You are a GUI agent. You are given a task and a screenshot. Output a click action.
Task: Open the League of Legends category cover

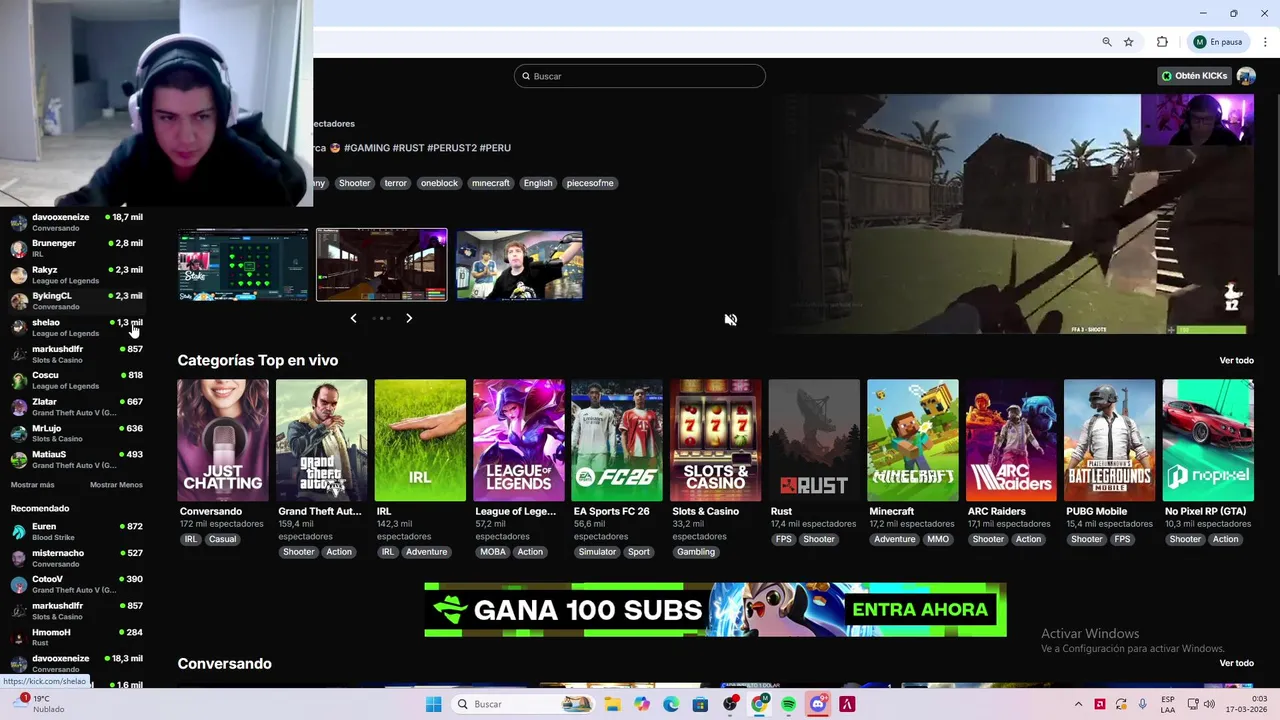(x=518, y=440)
